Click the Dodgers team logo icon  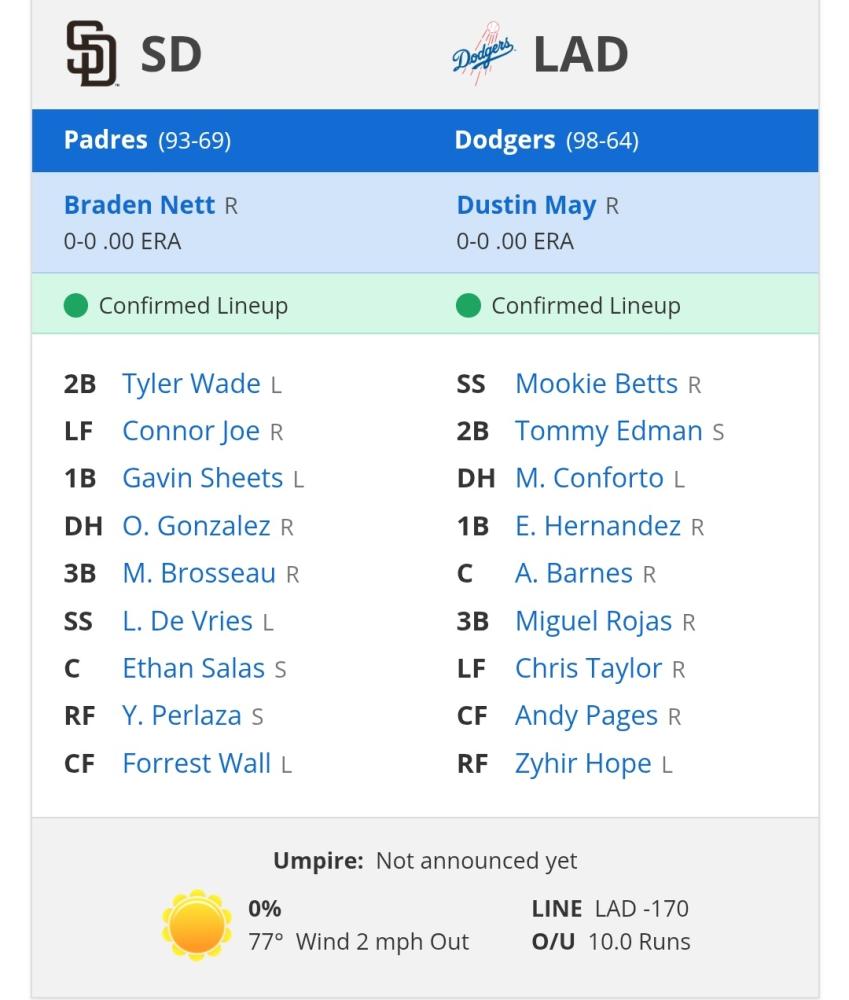pos(484,54)
